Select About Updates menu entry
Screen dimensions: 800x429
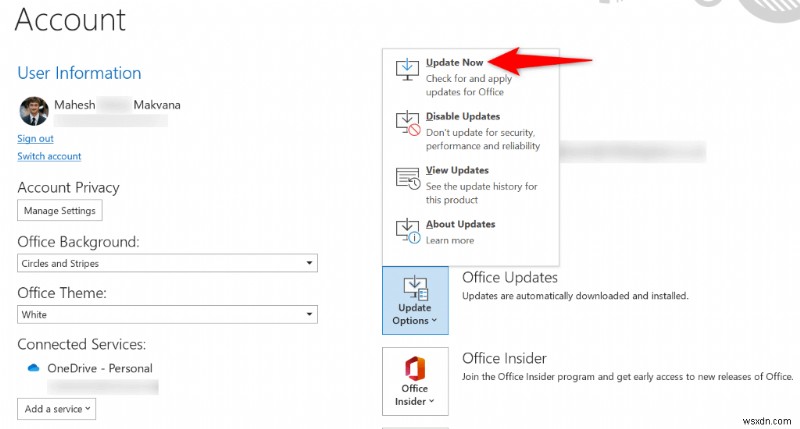(x=470, y=232)
